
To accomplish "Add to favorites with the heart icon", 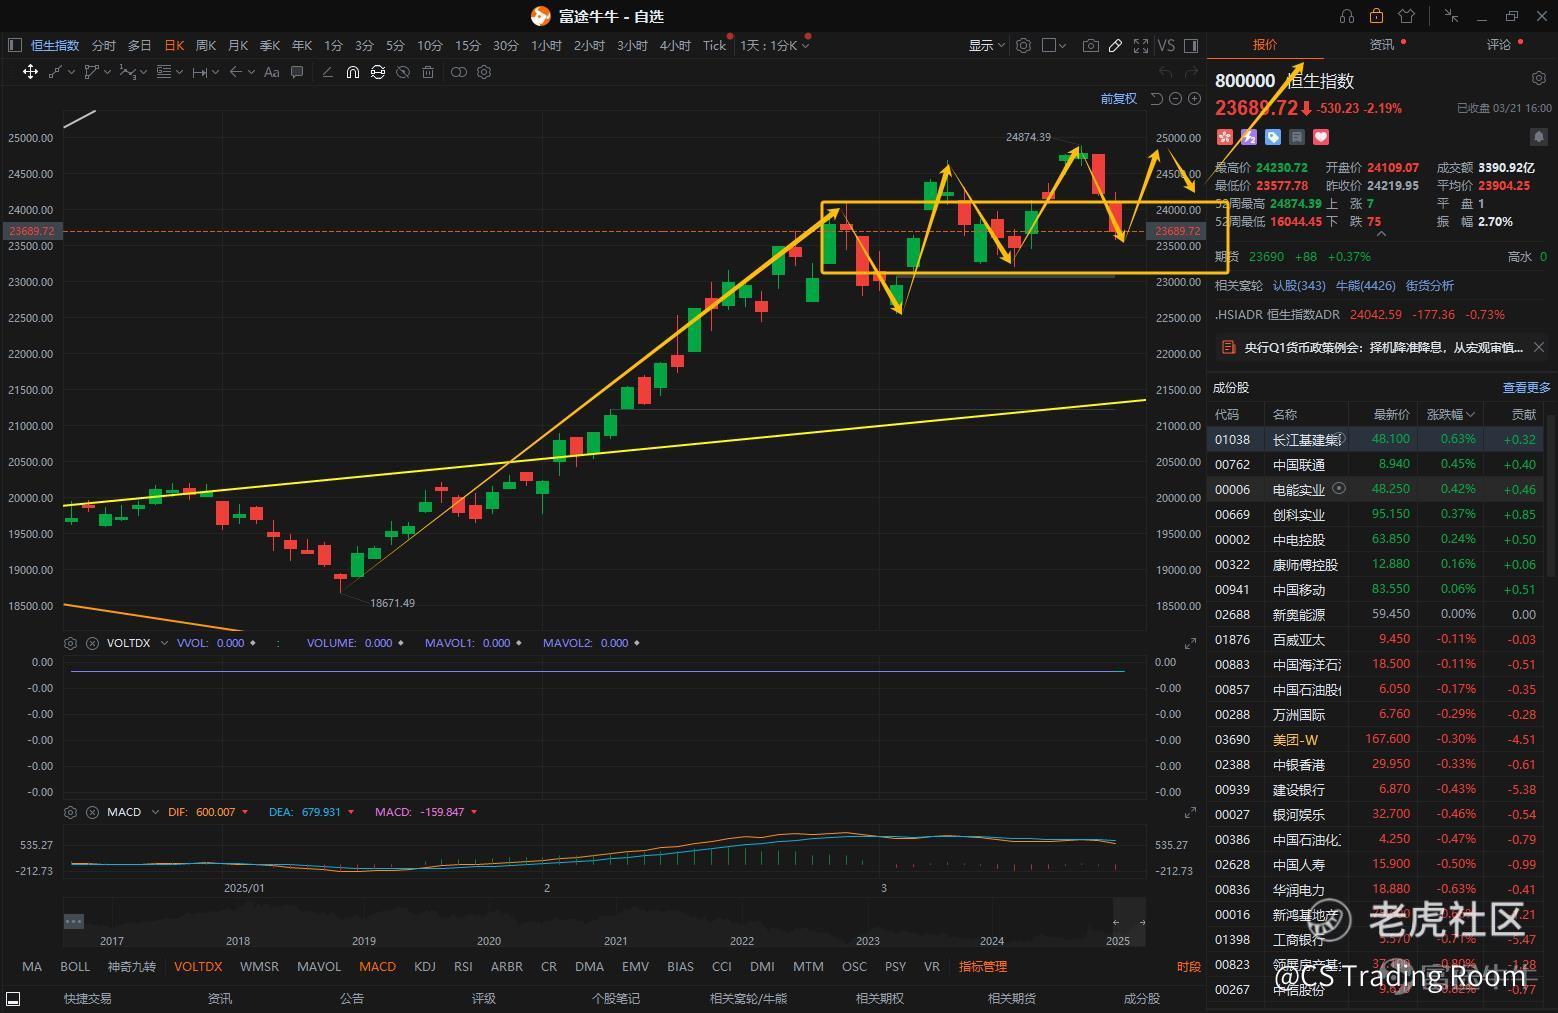I will click(x=1321, y=137).
